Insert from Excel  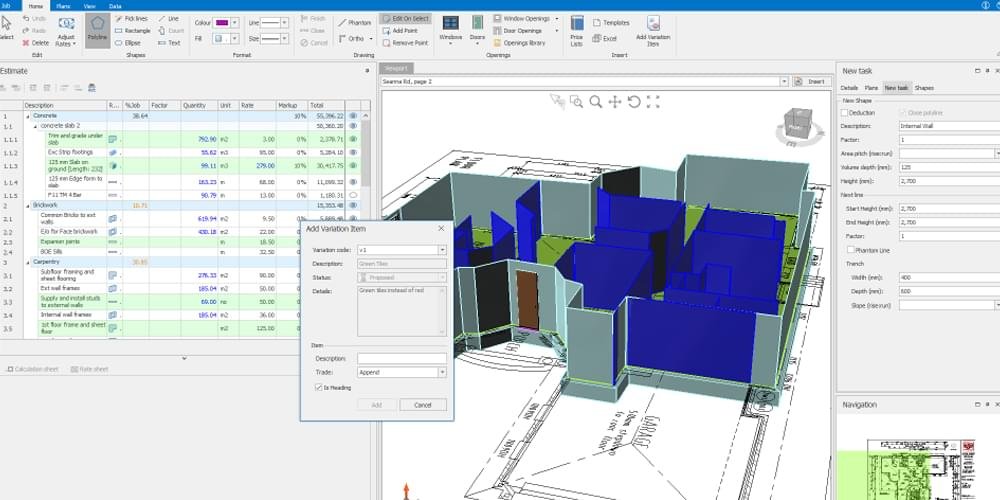(605, 38)
